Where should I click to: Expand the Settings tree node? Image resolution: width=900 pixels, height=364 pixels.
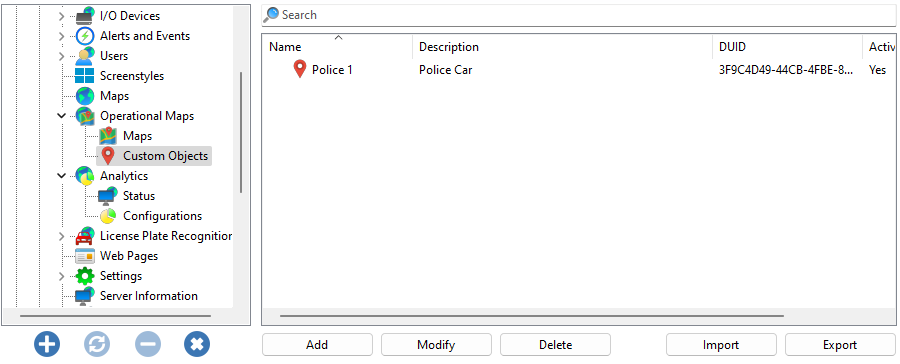point(61,276)
